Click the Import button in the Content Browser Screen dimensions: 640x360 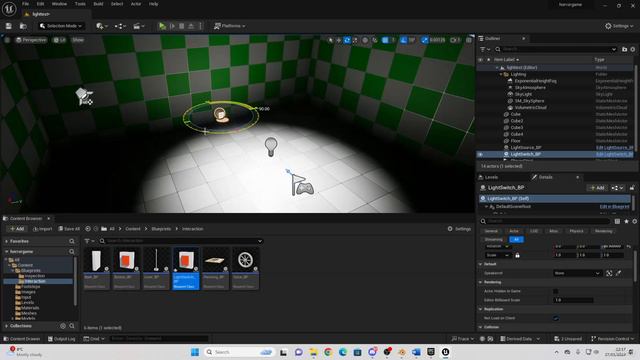click(x=42, y=229)
